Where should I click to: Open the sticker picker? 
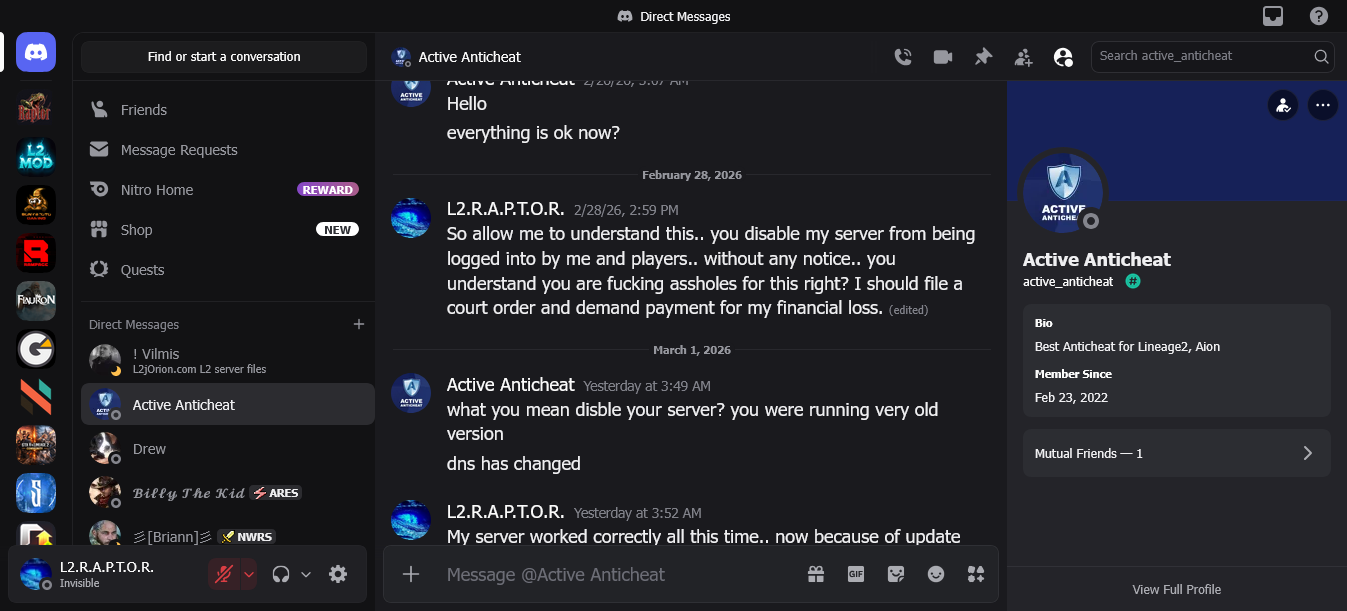[896, 574]
